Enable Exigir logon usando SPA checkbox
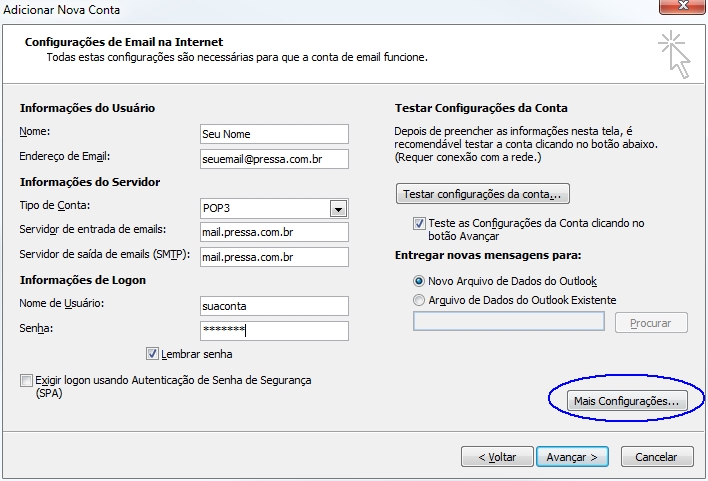Viewport: 708px width, 481px height. 26,380
